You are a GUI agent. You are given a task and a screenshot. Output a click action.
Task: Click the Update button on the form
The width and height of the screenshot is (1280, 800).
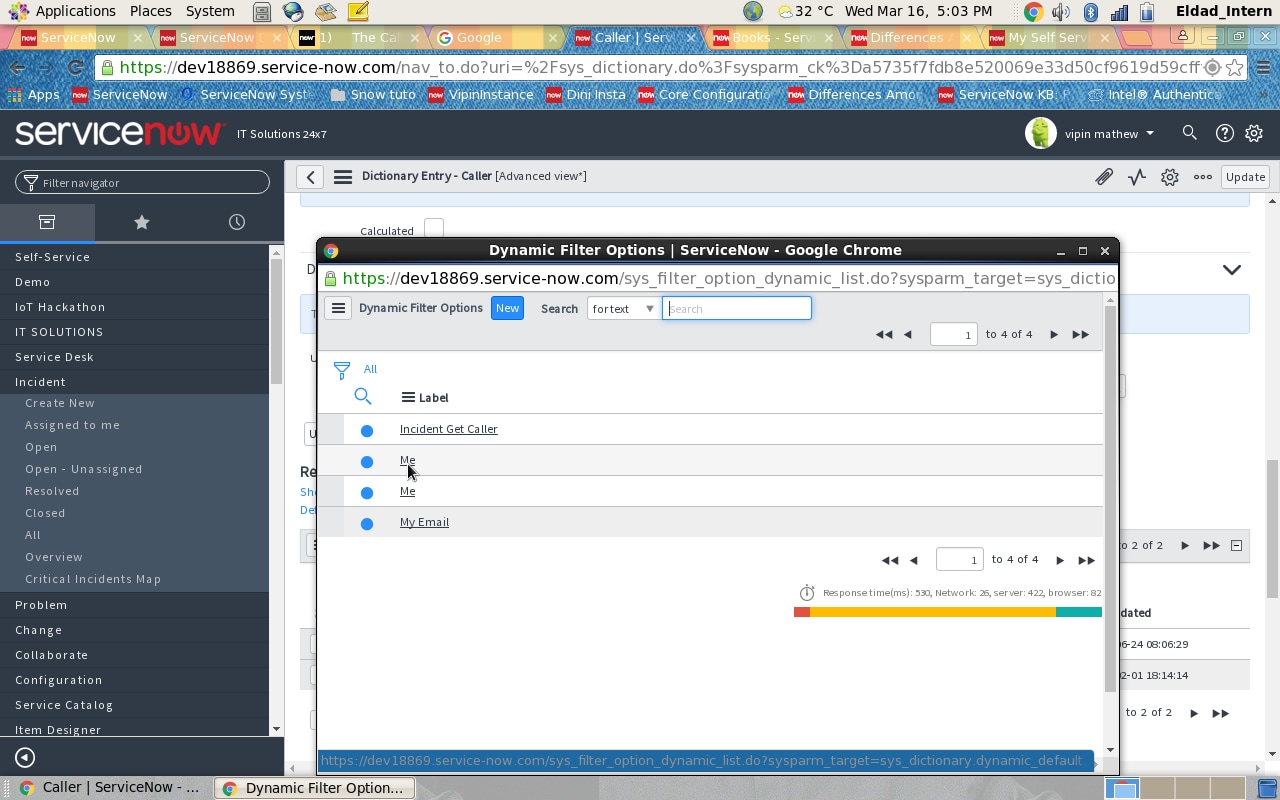click(1245, 177)
